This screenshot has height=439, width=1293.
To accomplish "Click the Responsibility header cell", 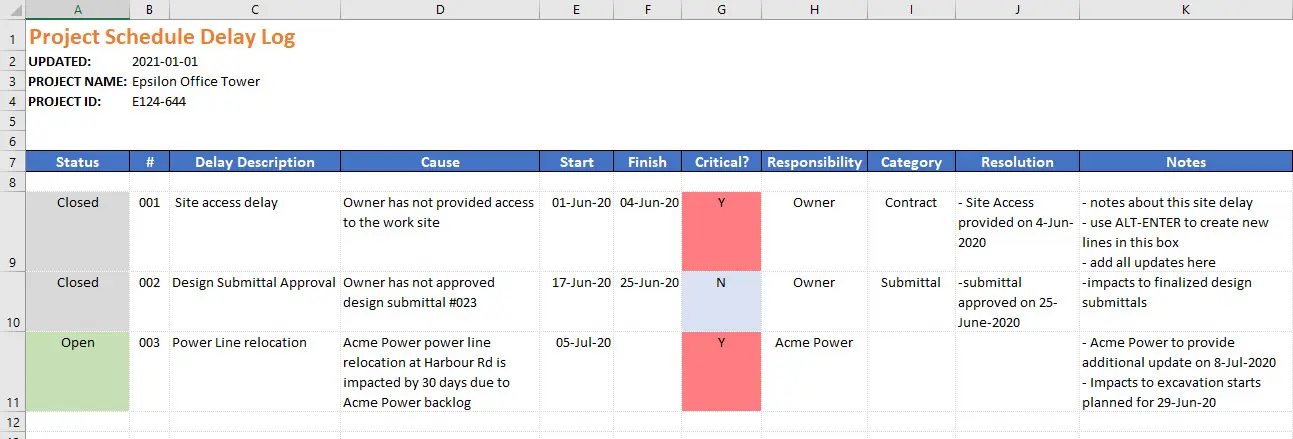I will point(814,162).
